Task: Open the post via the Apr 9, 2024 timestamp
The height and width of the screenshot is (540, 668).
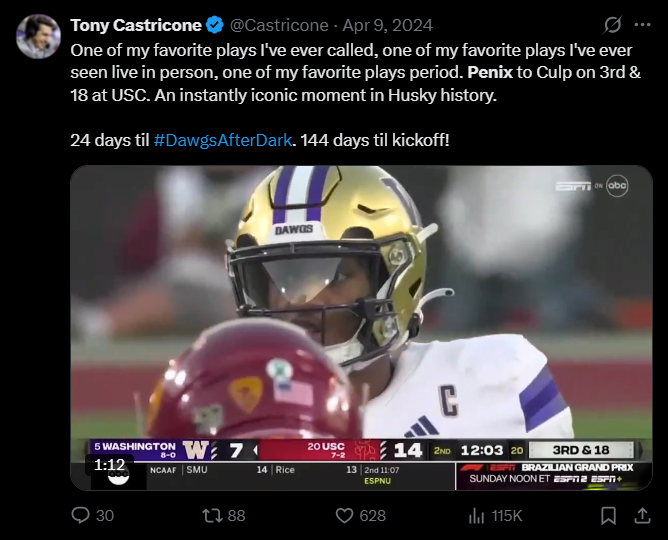Action: pos(375,24)
